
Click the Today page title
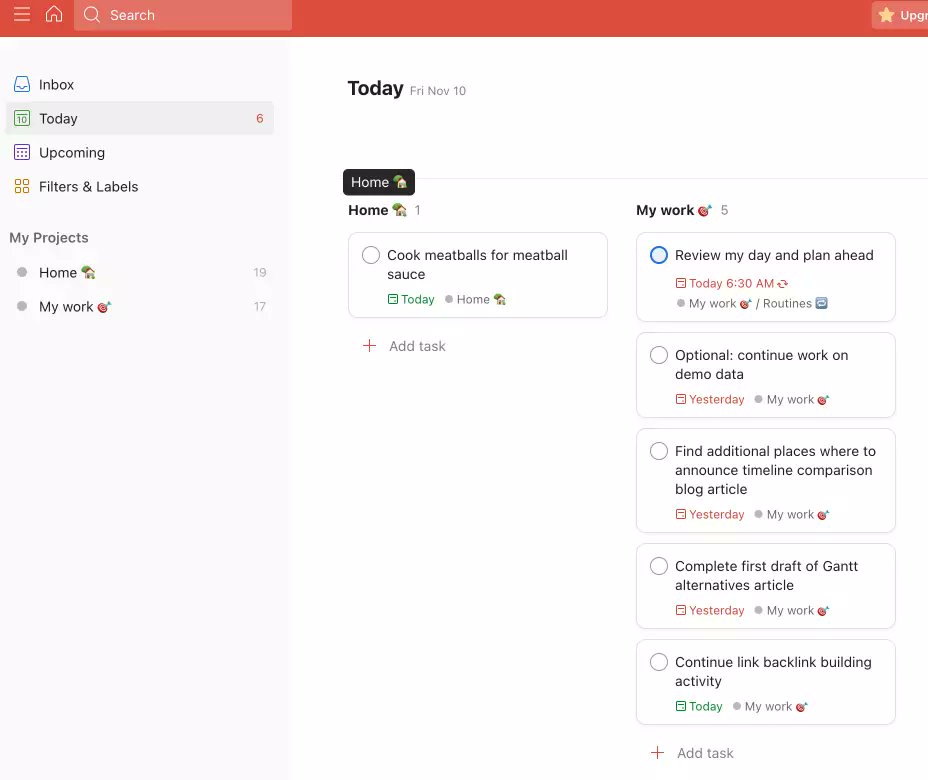pos(375,89)
